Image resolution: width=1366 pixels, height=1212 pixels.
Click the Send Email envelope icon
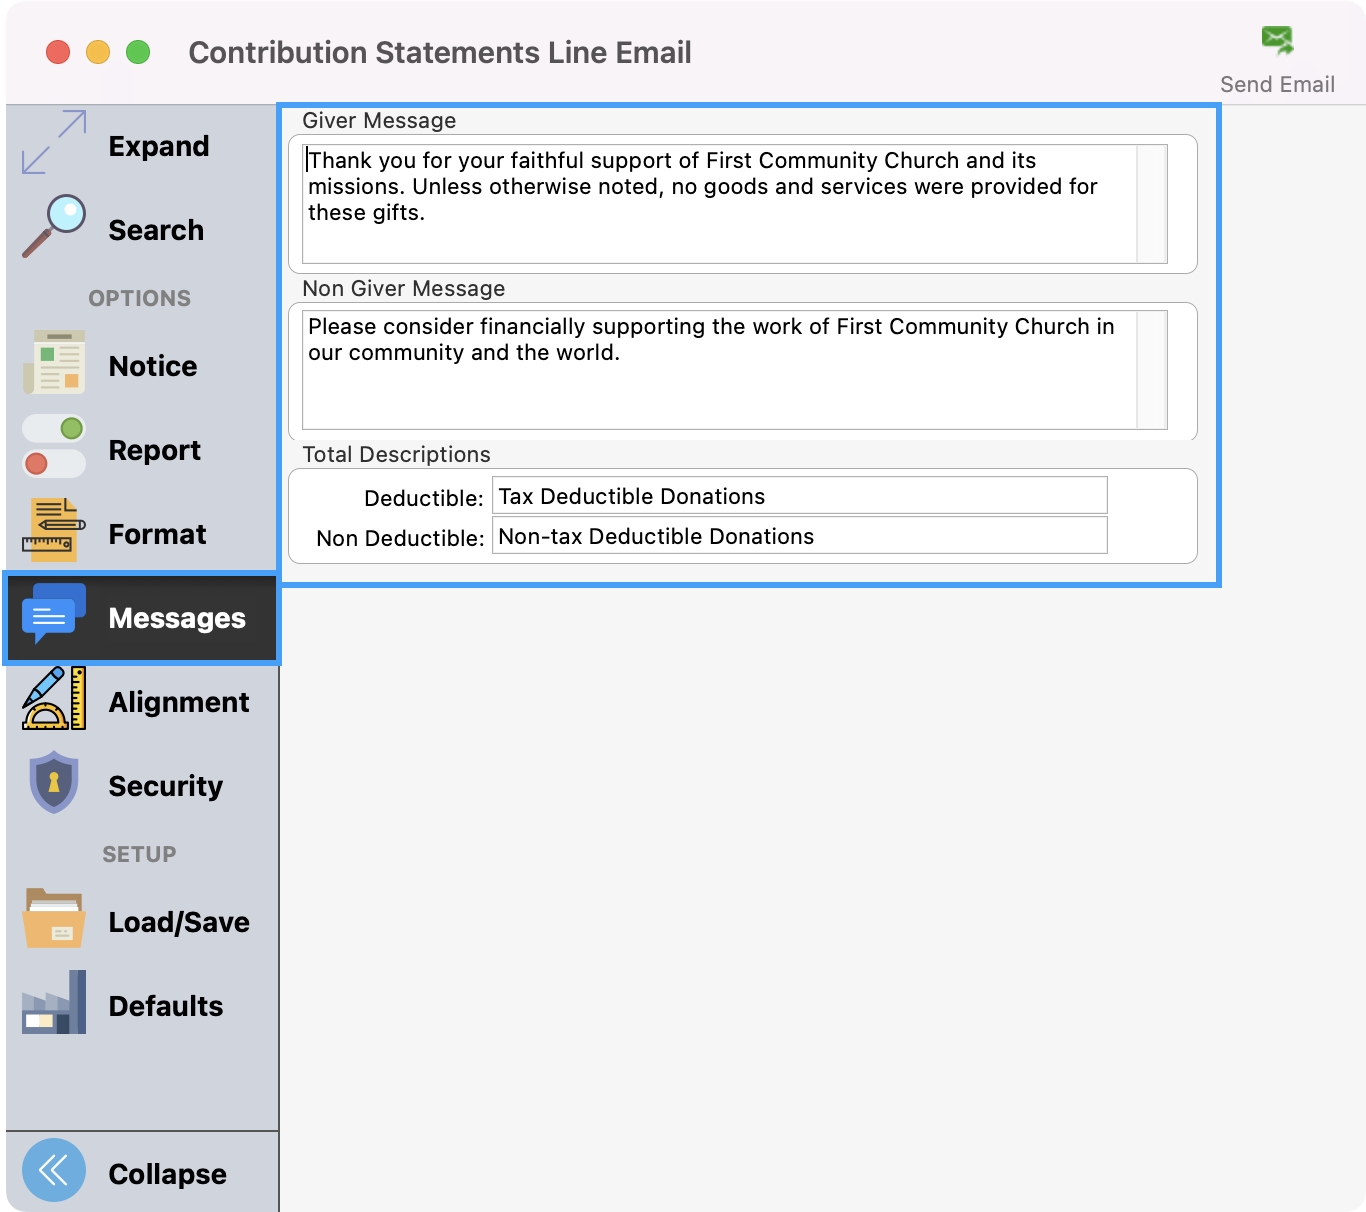click(x=1277, y=40)
